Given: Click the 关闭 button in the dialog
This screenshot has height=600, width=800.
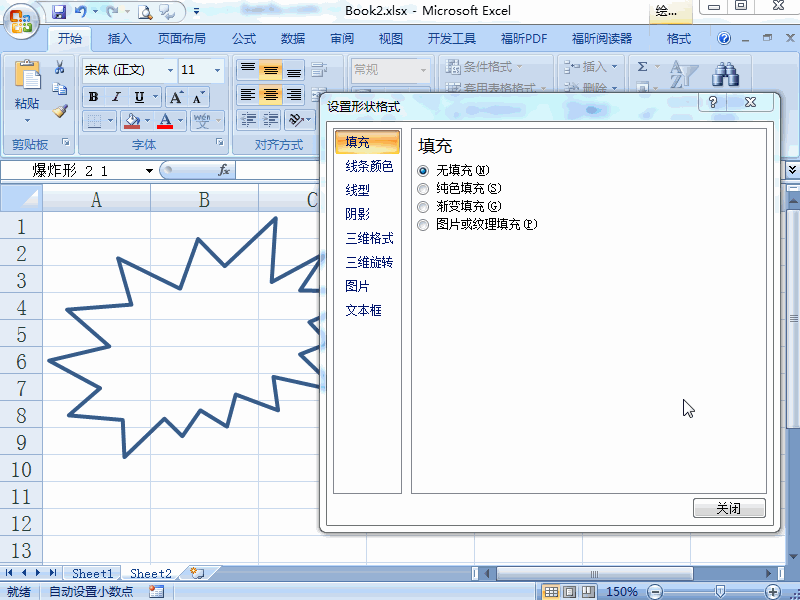Looking at the screenshot, I should (x=729, y=508).
